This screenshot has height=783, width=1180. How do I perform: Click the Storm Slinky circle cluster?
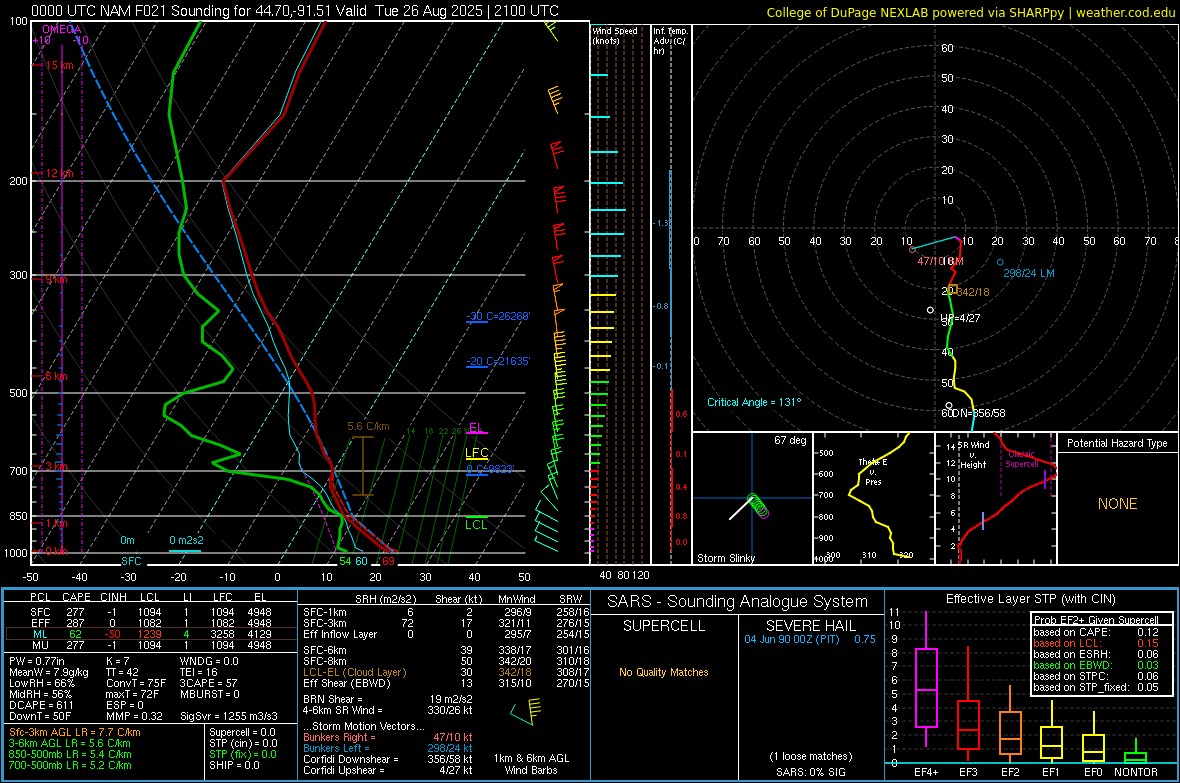point(758,505)
